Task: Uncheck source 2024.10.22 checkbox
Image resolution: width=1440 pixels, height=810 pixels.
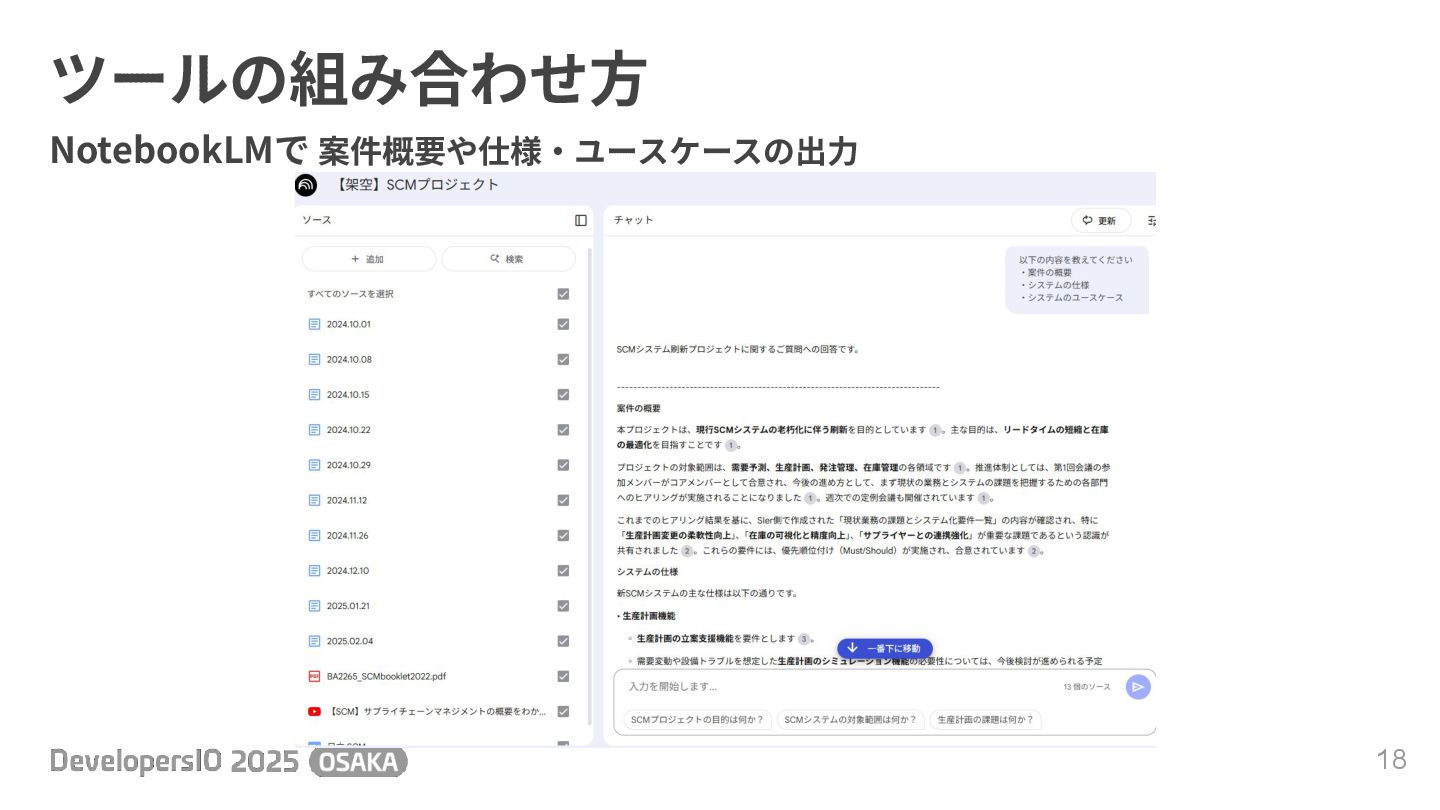Action: [563, 429]
